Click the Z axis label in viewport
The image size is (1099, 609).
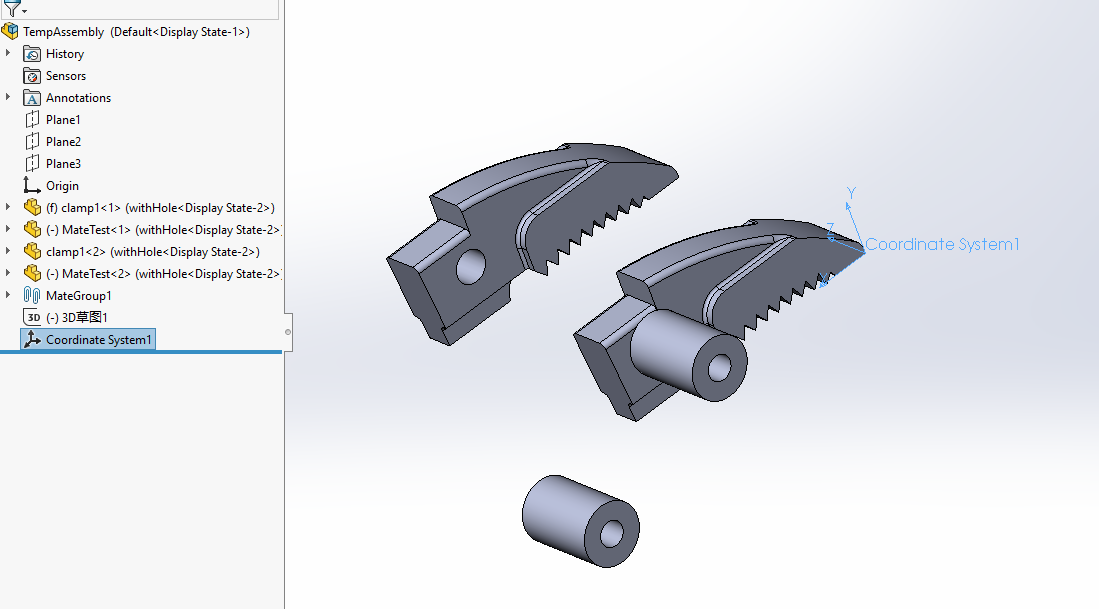point(830,230)
